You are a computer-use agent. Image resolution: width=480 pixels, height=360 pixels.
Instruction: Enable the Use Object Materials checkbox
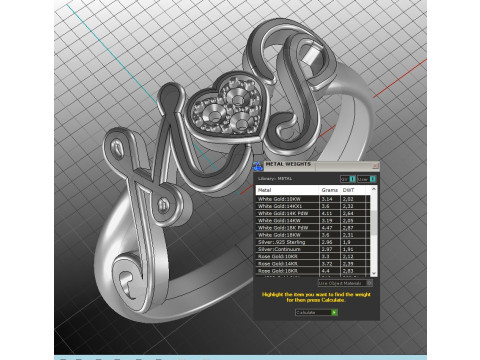369,283
